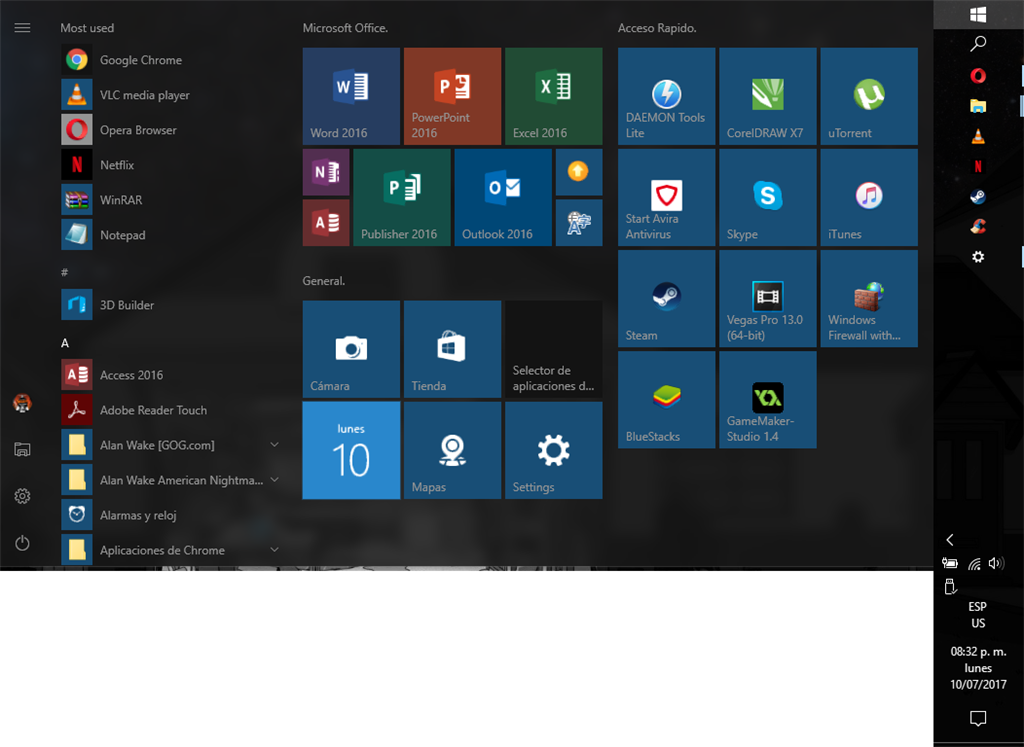Click the 'A' letter header in app list
This screenshot has width=1024, height=747.
coord(65,343)
